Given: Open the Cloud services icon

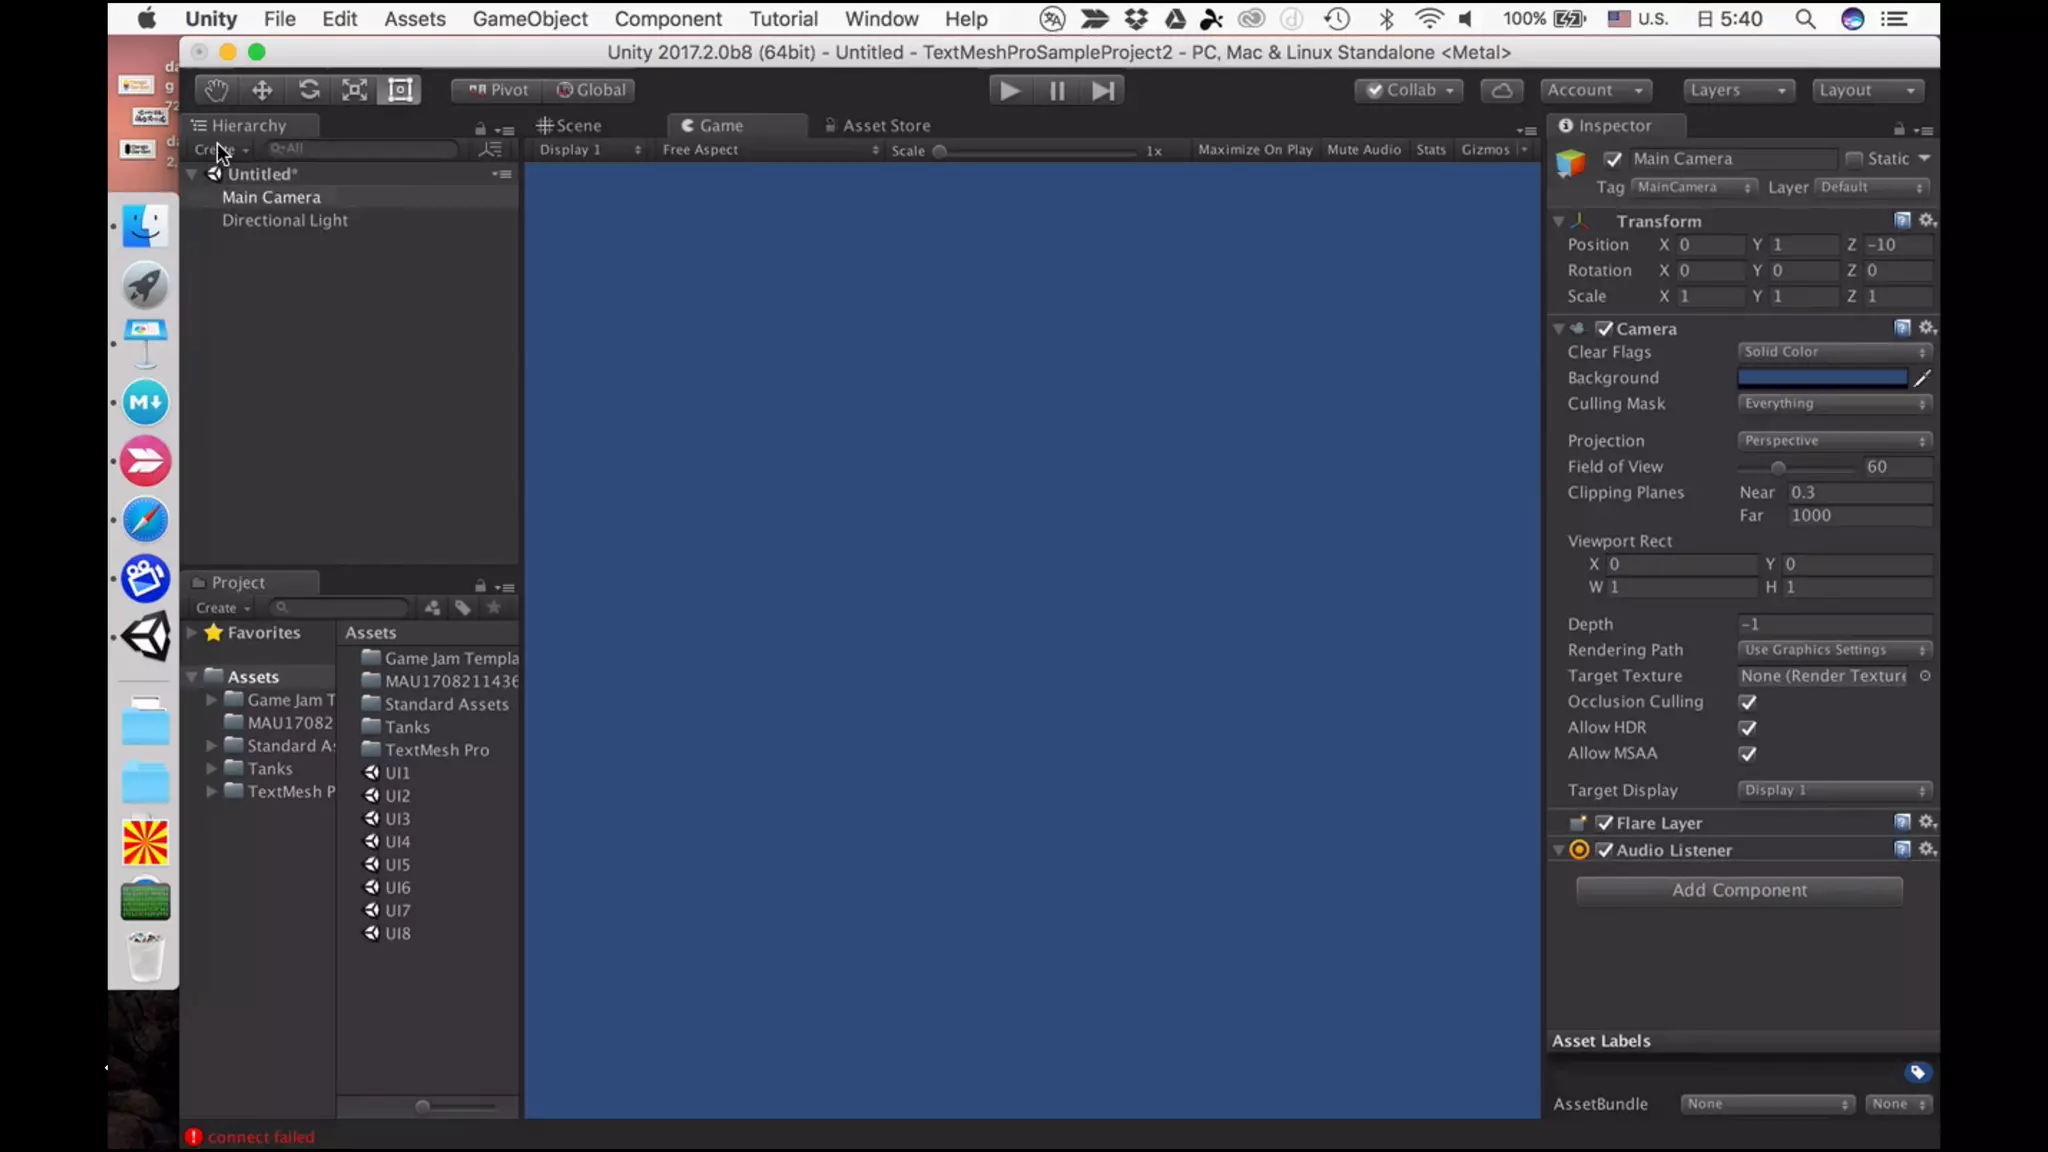Looking at the screenshot, I should [x=1501, y=90].
